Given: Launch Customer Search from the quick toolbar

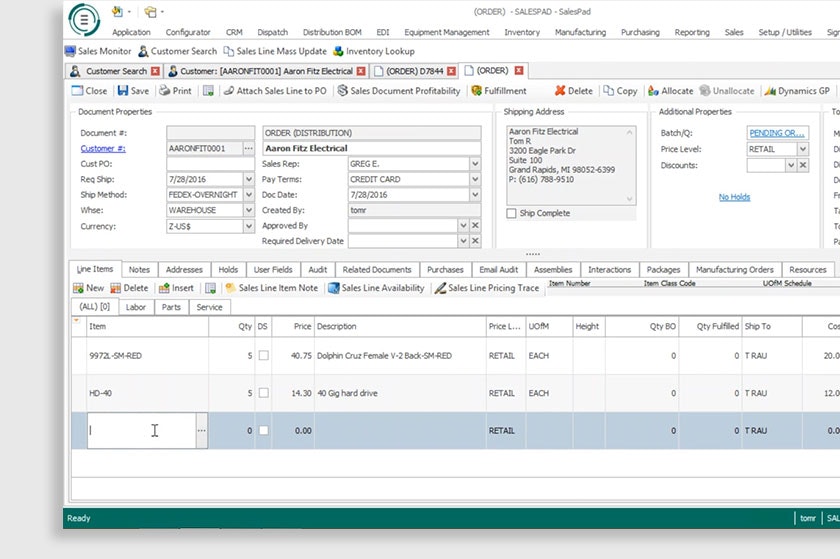Looking at the screenshot, I should [x=178, y=51].
